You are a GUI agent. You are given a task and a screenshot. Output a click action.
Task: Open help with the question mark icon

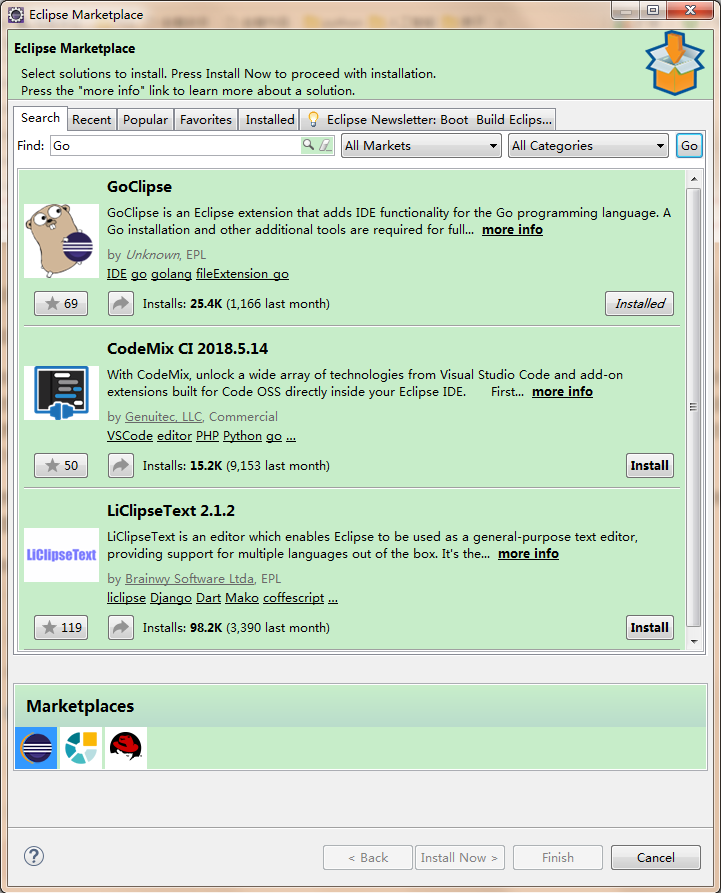pyautogui.click(x=34, y=856)
